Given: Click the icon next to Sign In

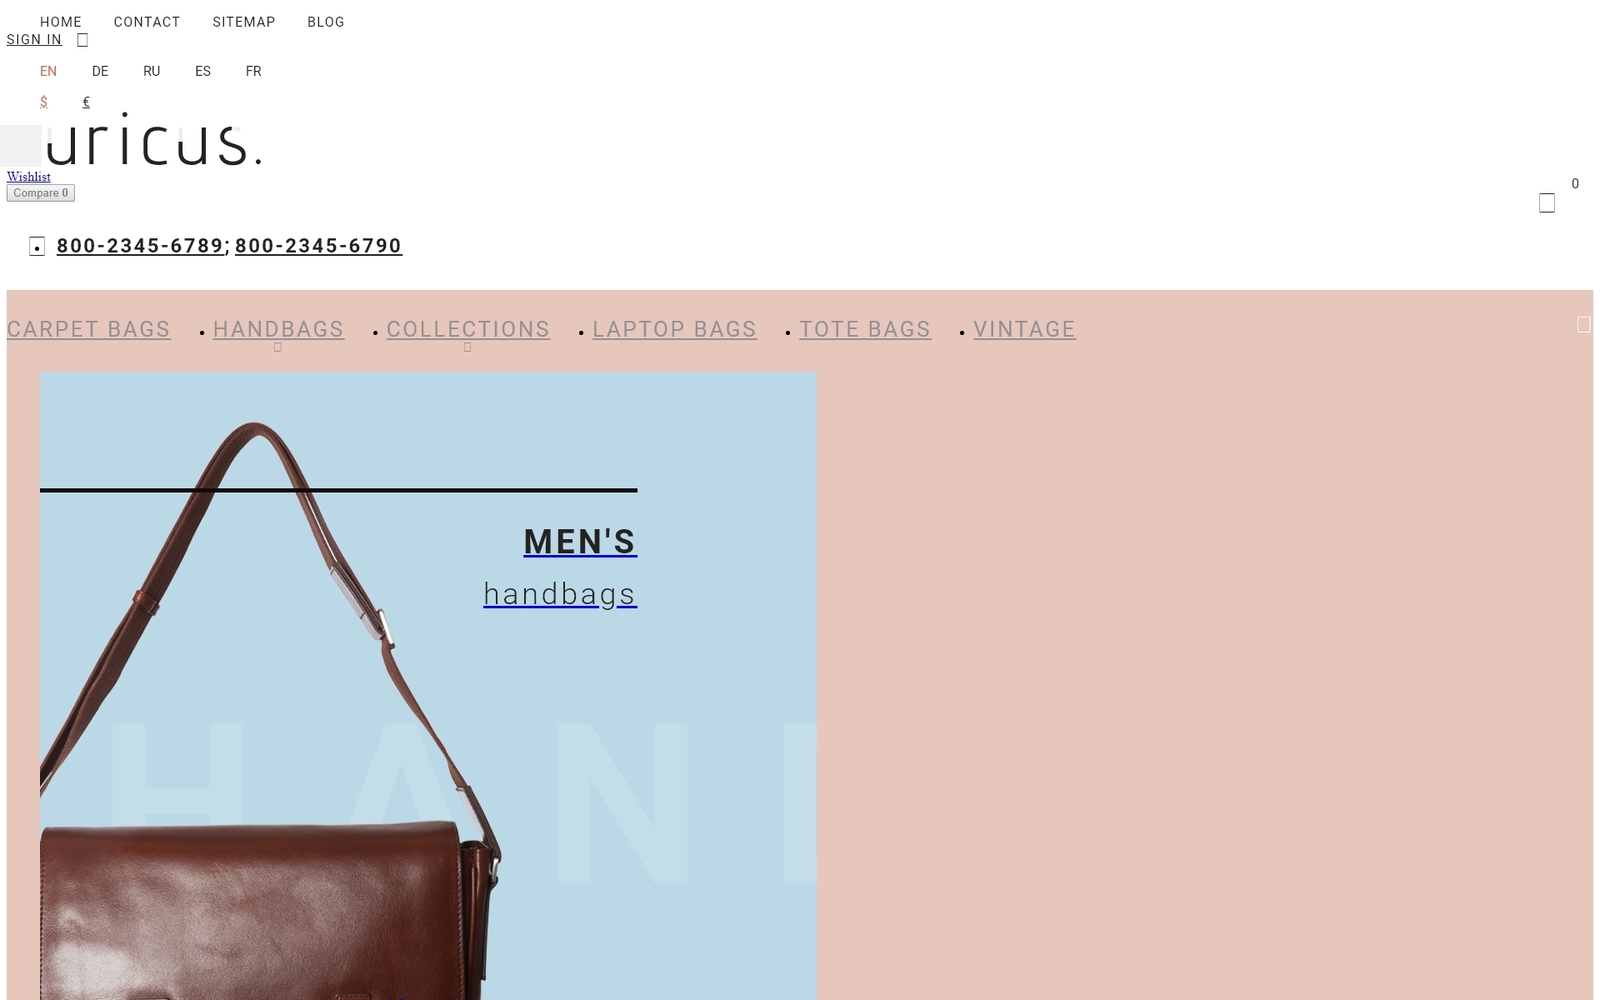Looking at the screenshot, I should (x=82, y=40).
